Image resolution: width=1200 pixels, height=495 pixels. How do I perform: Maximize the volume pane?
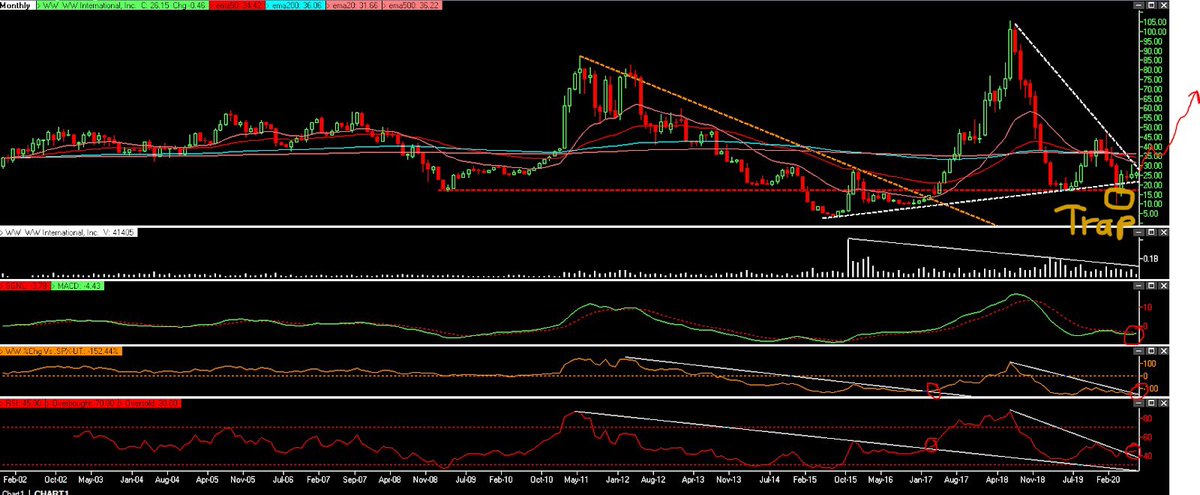(1151, 232)
